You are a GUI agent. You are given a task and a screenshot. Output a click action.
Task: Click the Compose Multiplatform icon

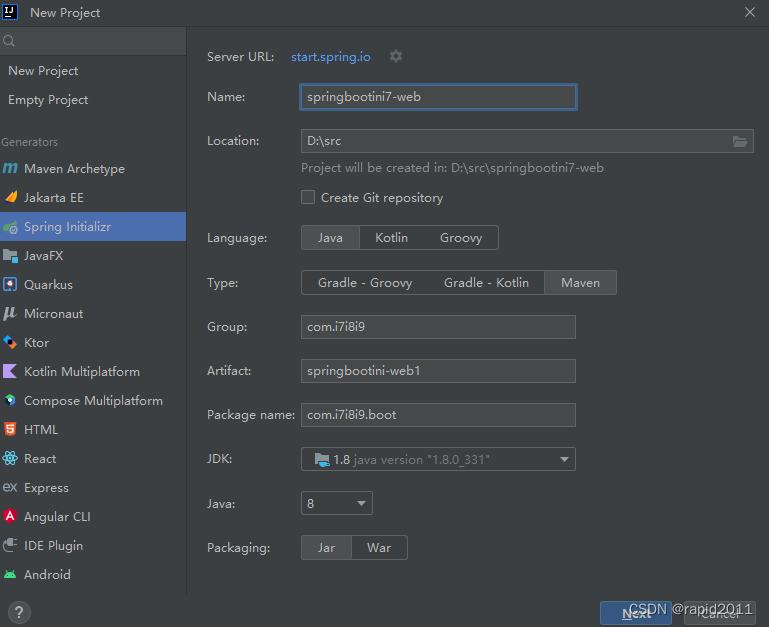[10, 400]
